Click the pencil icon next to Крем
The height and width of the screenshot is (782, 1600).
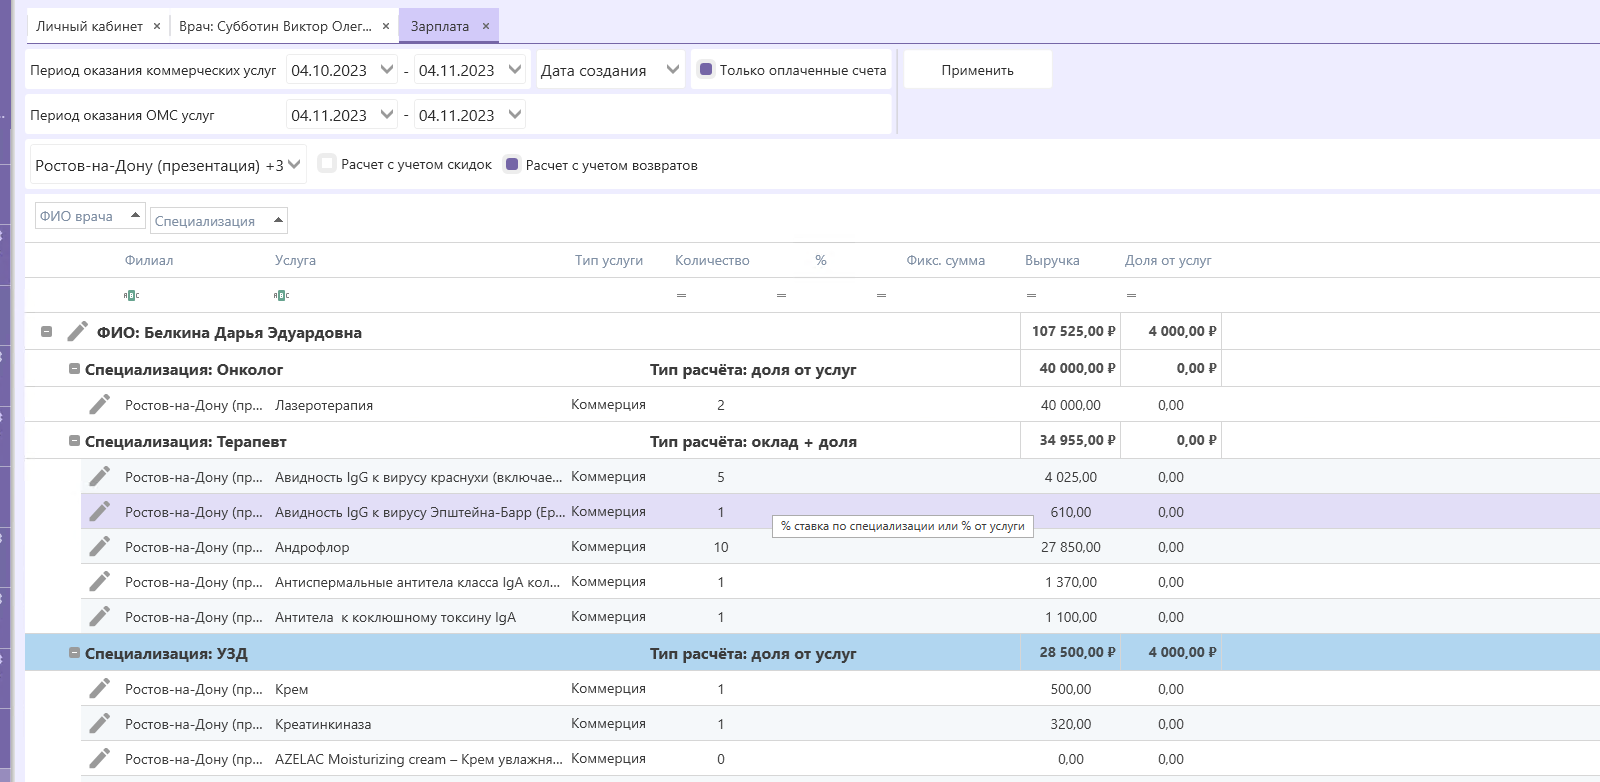pos(99,688)
